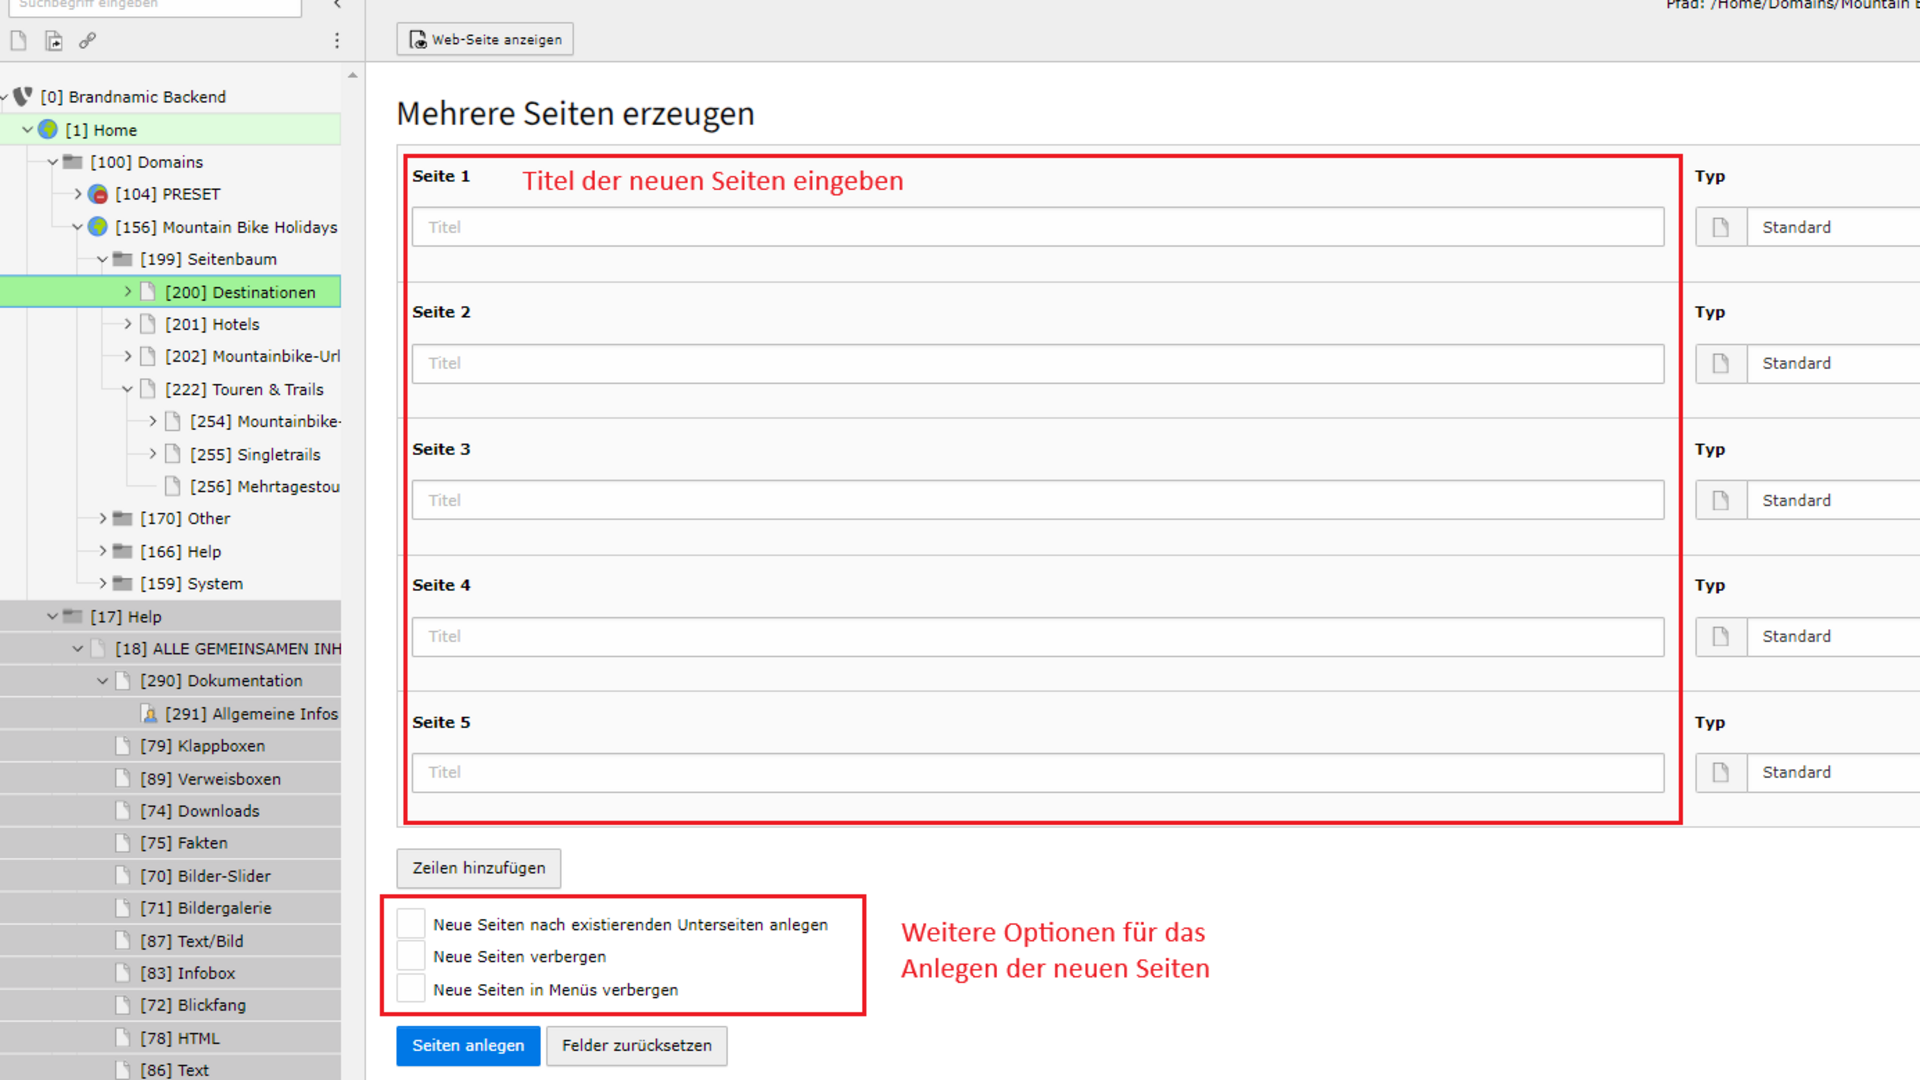Open the Typ dropdown for Seite 1

[1830, 227]
